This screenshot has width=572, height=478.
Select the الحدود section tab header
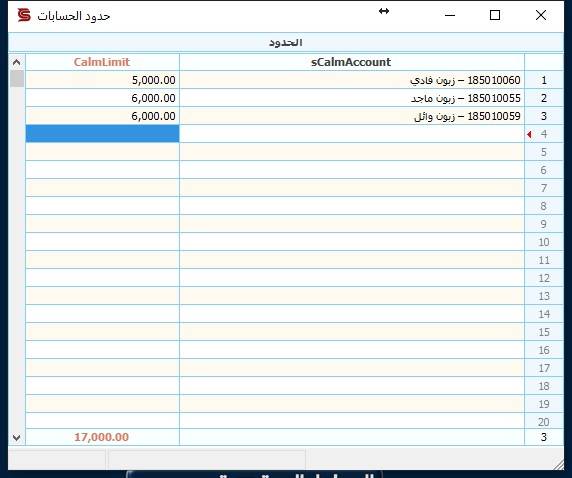point(286,42)
